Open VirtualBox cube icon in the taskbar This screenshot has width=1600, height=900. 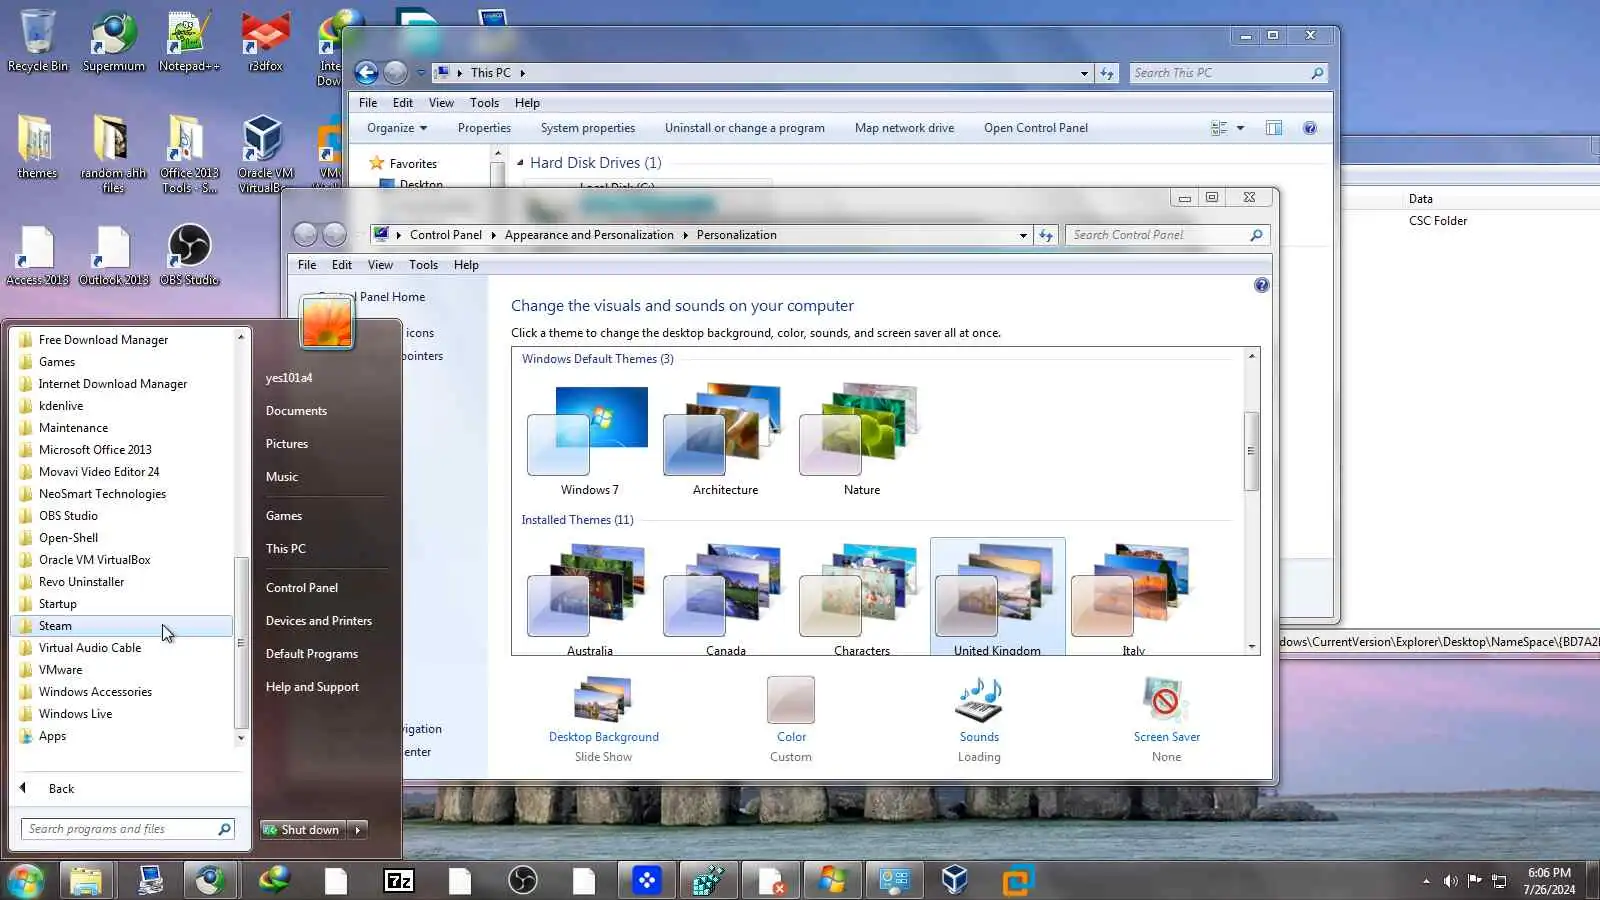point(955,880)
